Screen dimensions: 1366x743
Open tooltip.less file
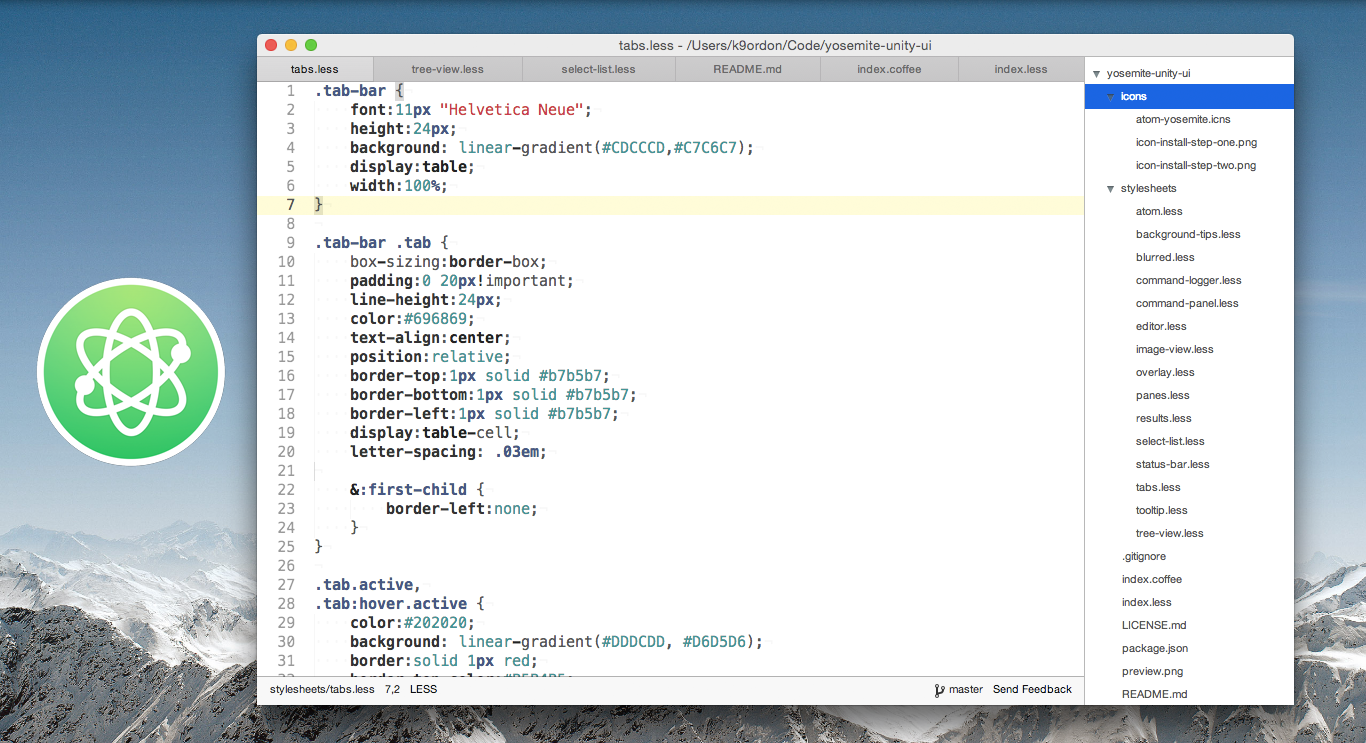(x=1162, y=510)
